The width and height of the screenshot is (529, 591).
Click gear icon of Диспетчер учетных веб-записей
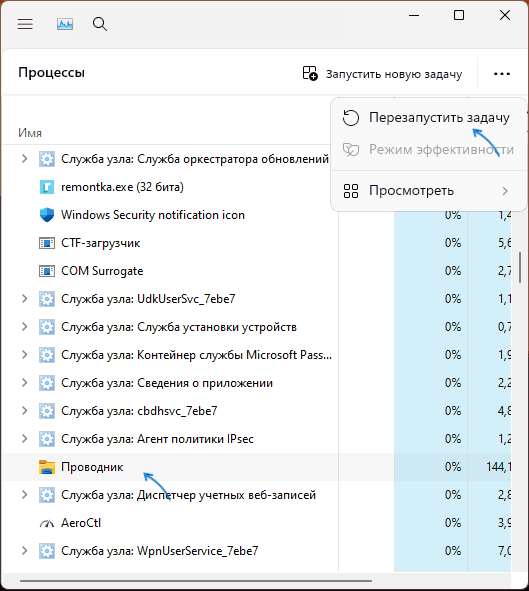click(47, 495)
